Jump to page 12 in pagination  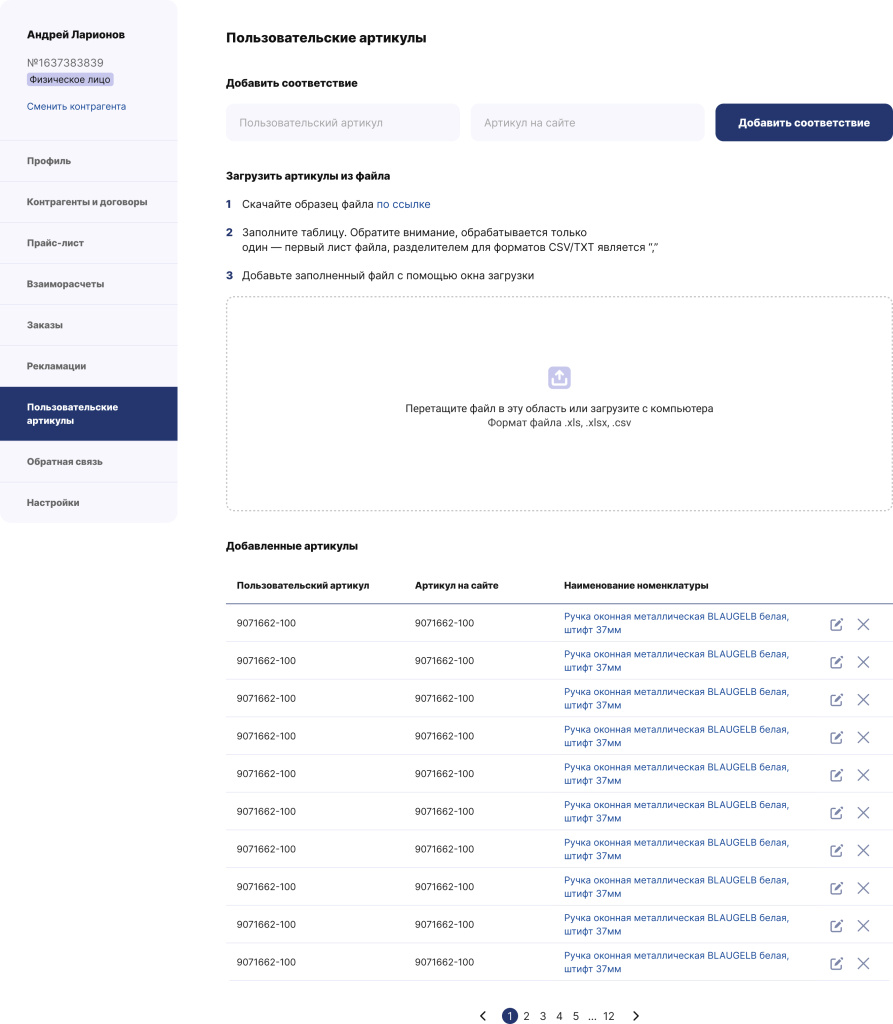(608, 1016)
